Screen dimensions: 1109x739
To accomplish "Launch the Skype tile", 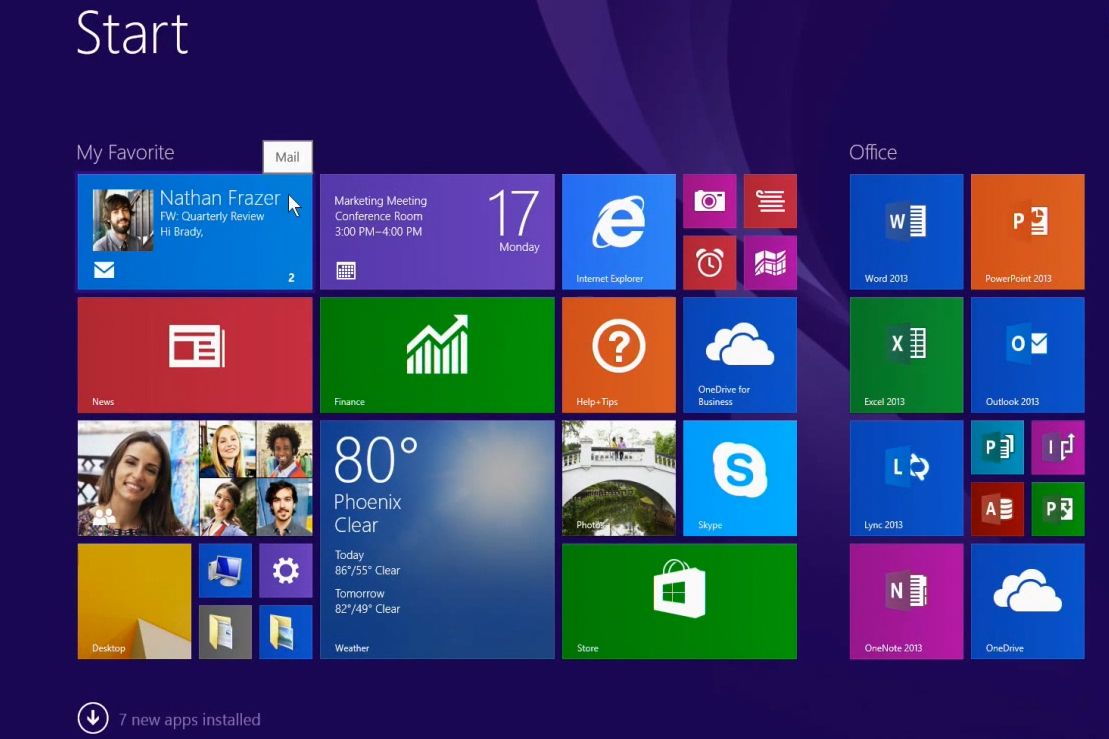I will [740, 478].
